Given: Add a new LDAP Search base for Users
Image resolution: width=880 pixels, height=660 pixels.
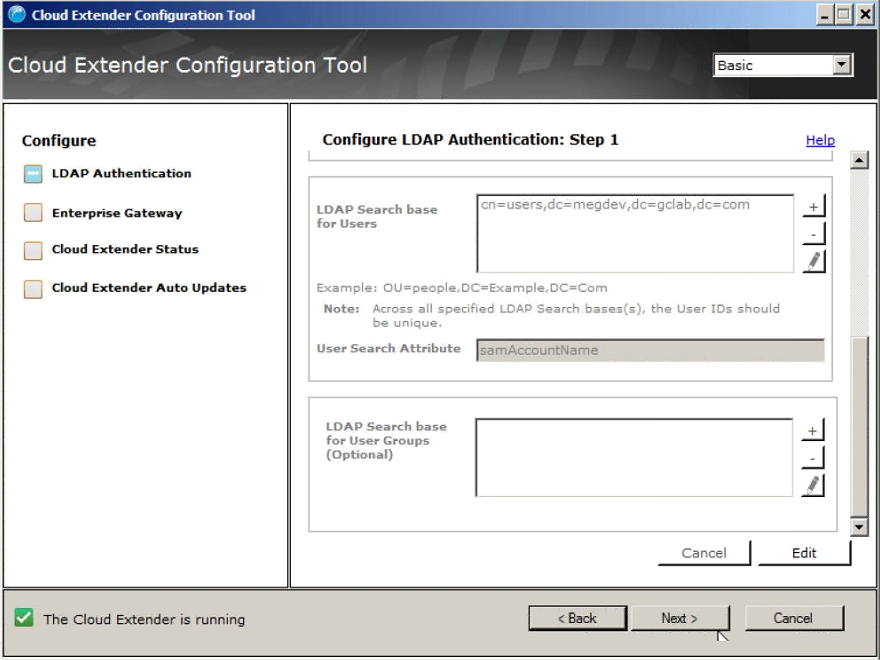Looking at the screenshot, I should tap(813, 204).
